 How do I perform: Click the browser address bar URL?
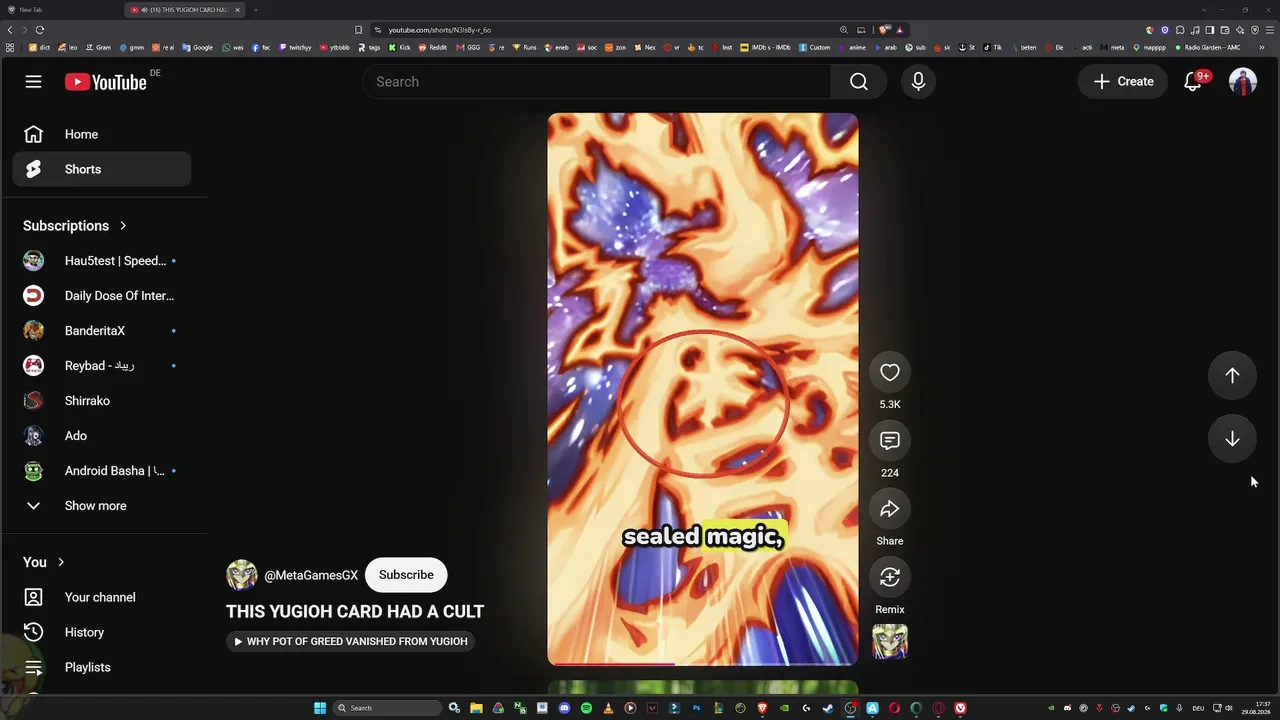(x=440, y=30)
